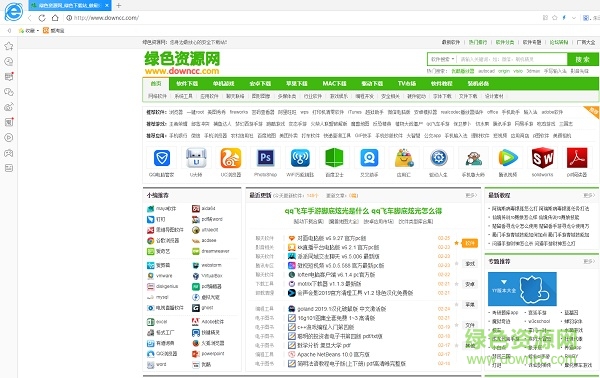
Task: Click the autocad hot search link
Action: click(486, 71)
